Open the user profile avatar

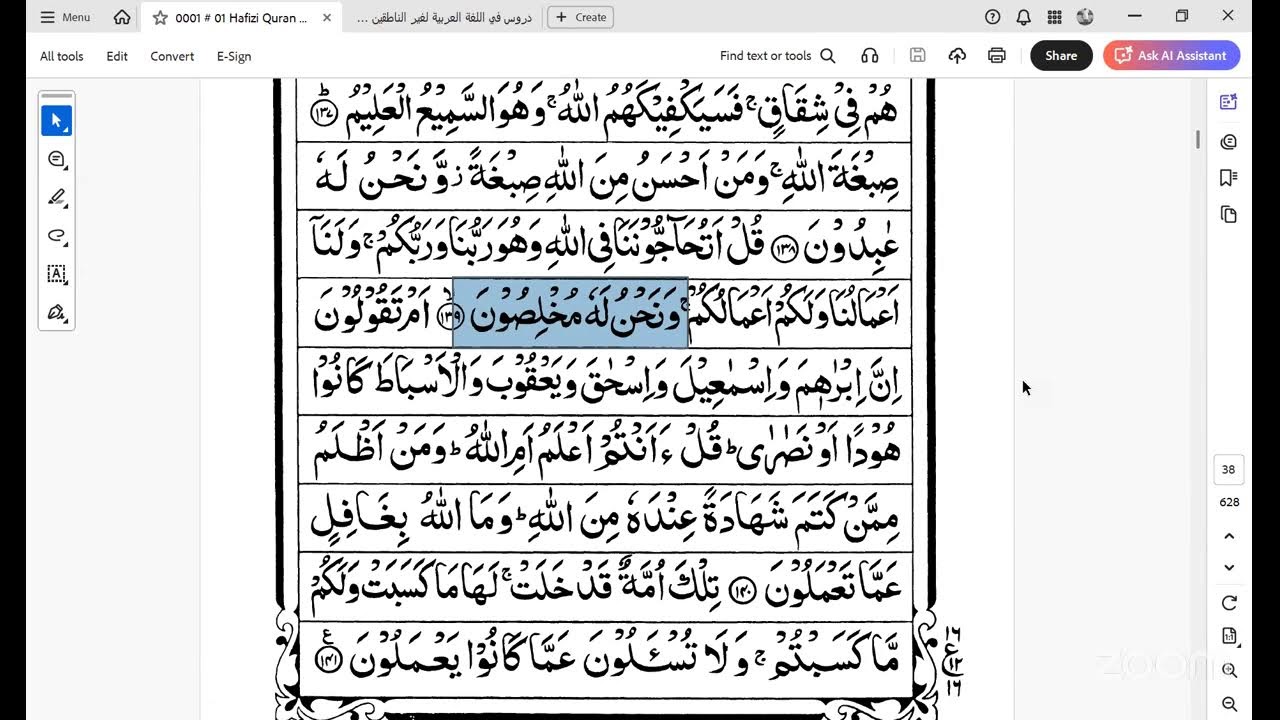pyautogui.click(x=1085, y=17)
